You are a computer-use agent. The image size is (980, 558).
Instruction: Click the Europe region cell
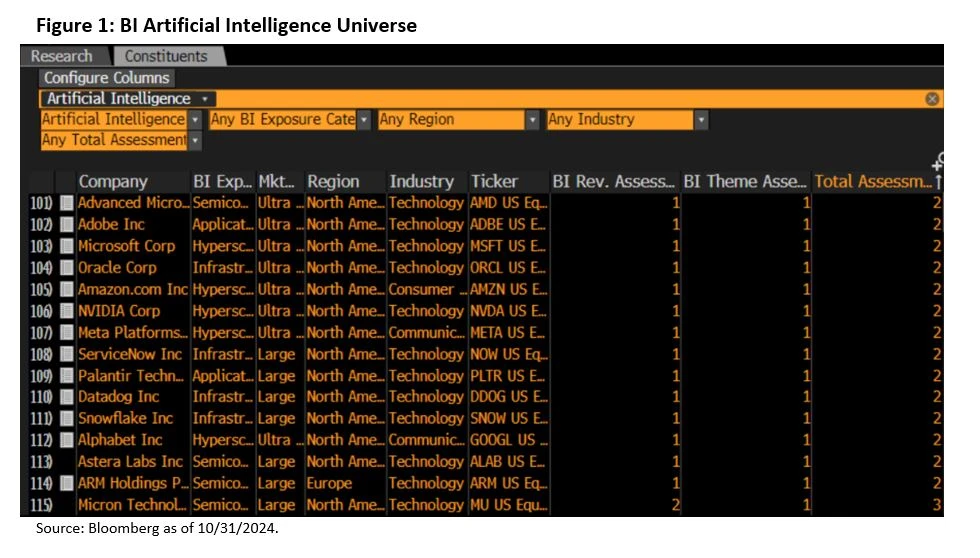click(x=329, y=484)
